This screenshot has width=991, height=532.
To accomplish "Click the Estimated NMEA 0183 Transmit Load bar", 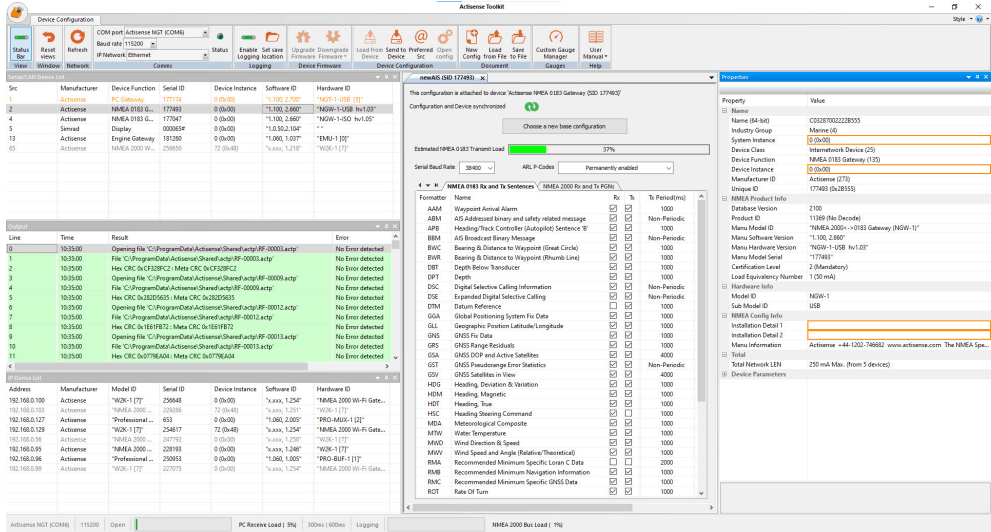I will tap(609, 150).
